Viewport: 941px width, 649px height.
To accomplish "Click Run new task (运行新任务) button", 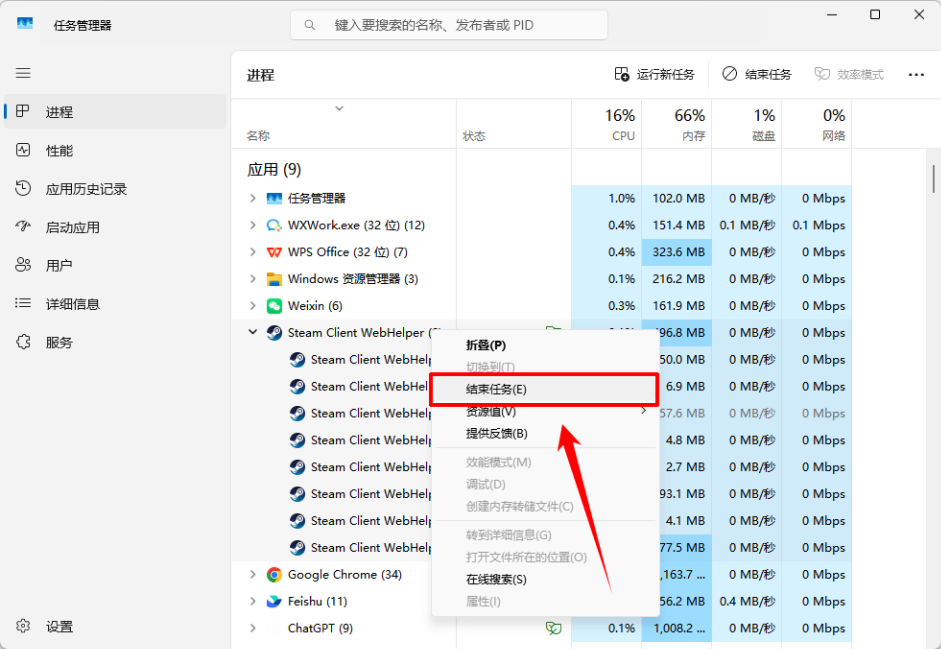I will [x=654, y=74].
